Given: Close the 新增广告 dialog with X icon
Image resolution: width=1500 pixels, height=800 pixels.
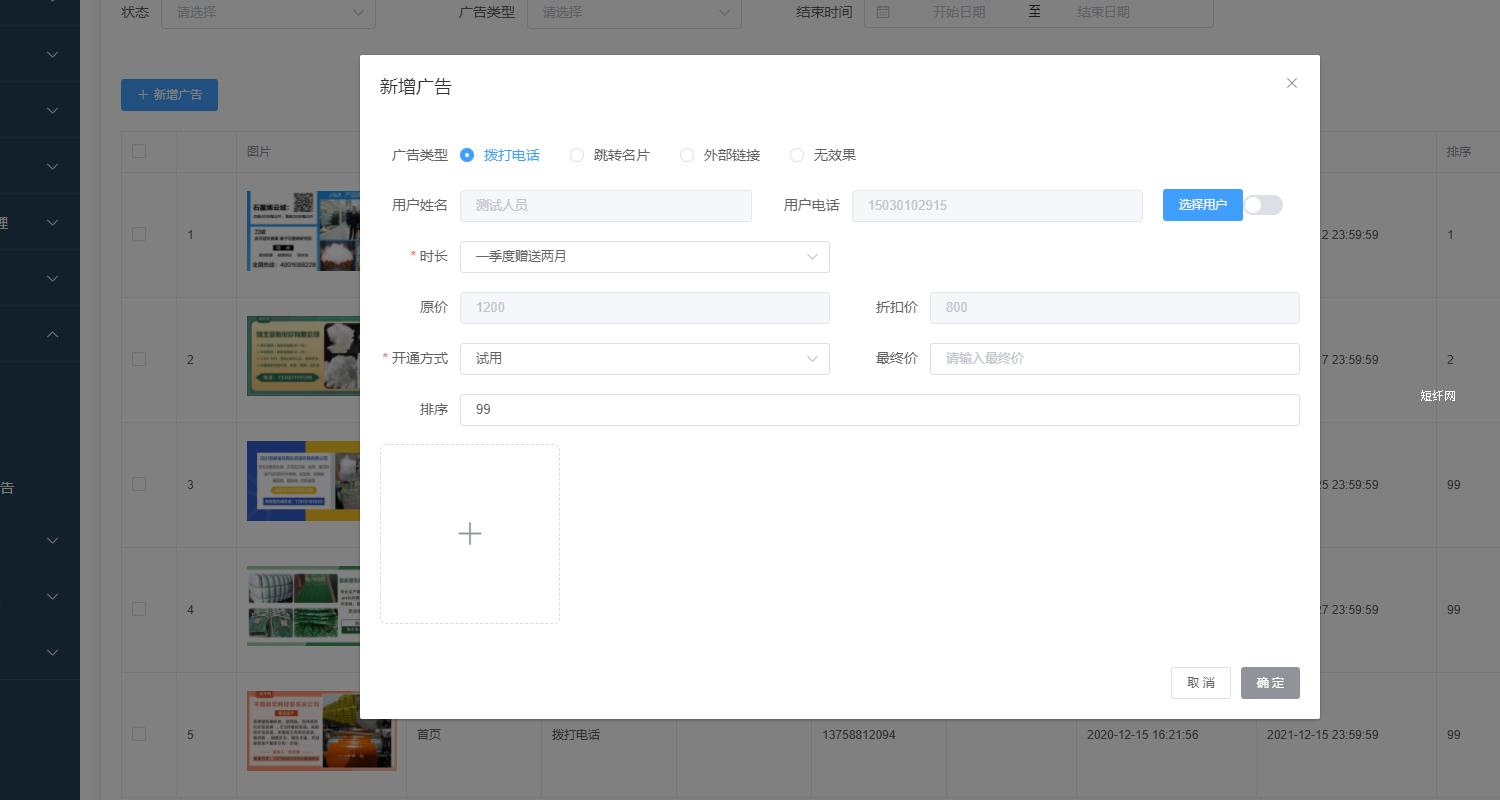Looking at the screenshot, I should (1291, 83).
